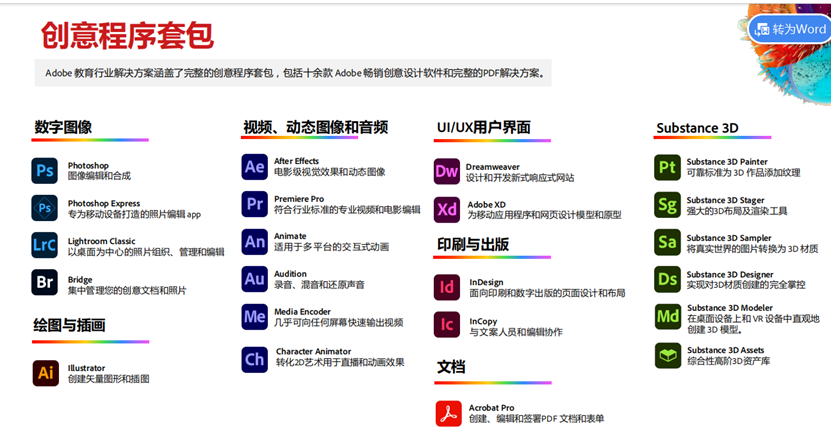
Task: Click the 'Character Animator' name text
Action: point(313,351)
